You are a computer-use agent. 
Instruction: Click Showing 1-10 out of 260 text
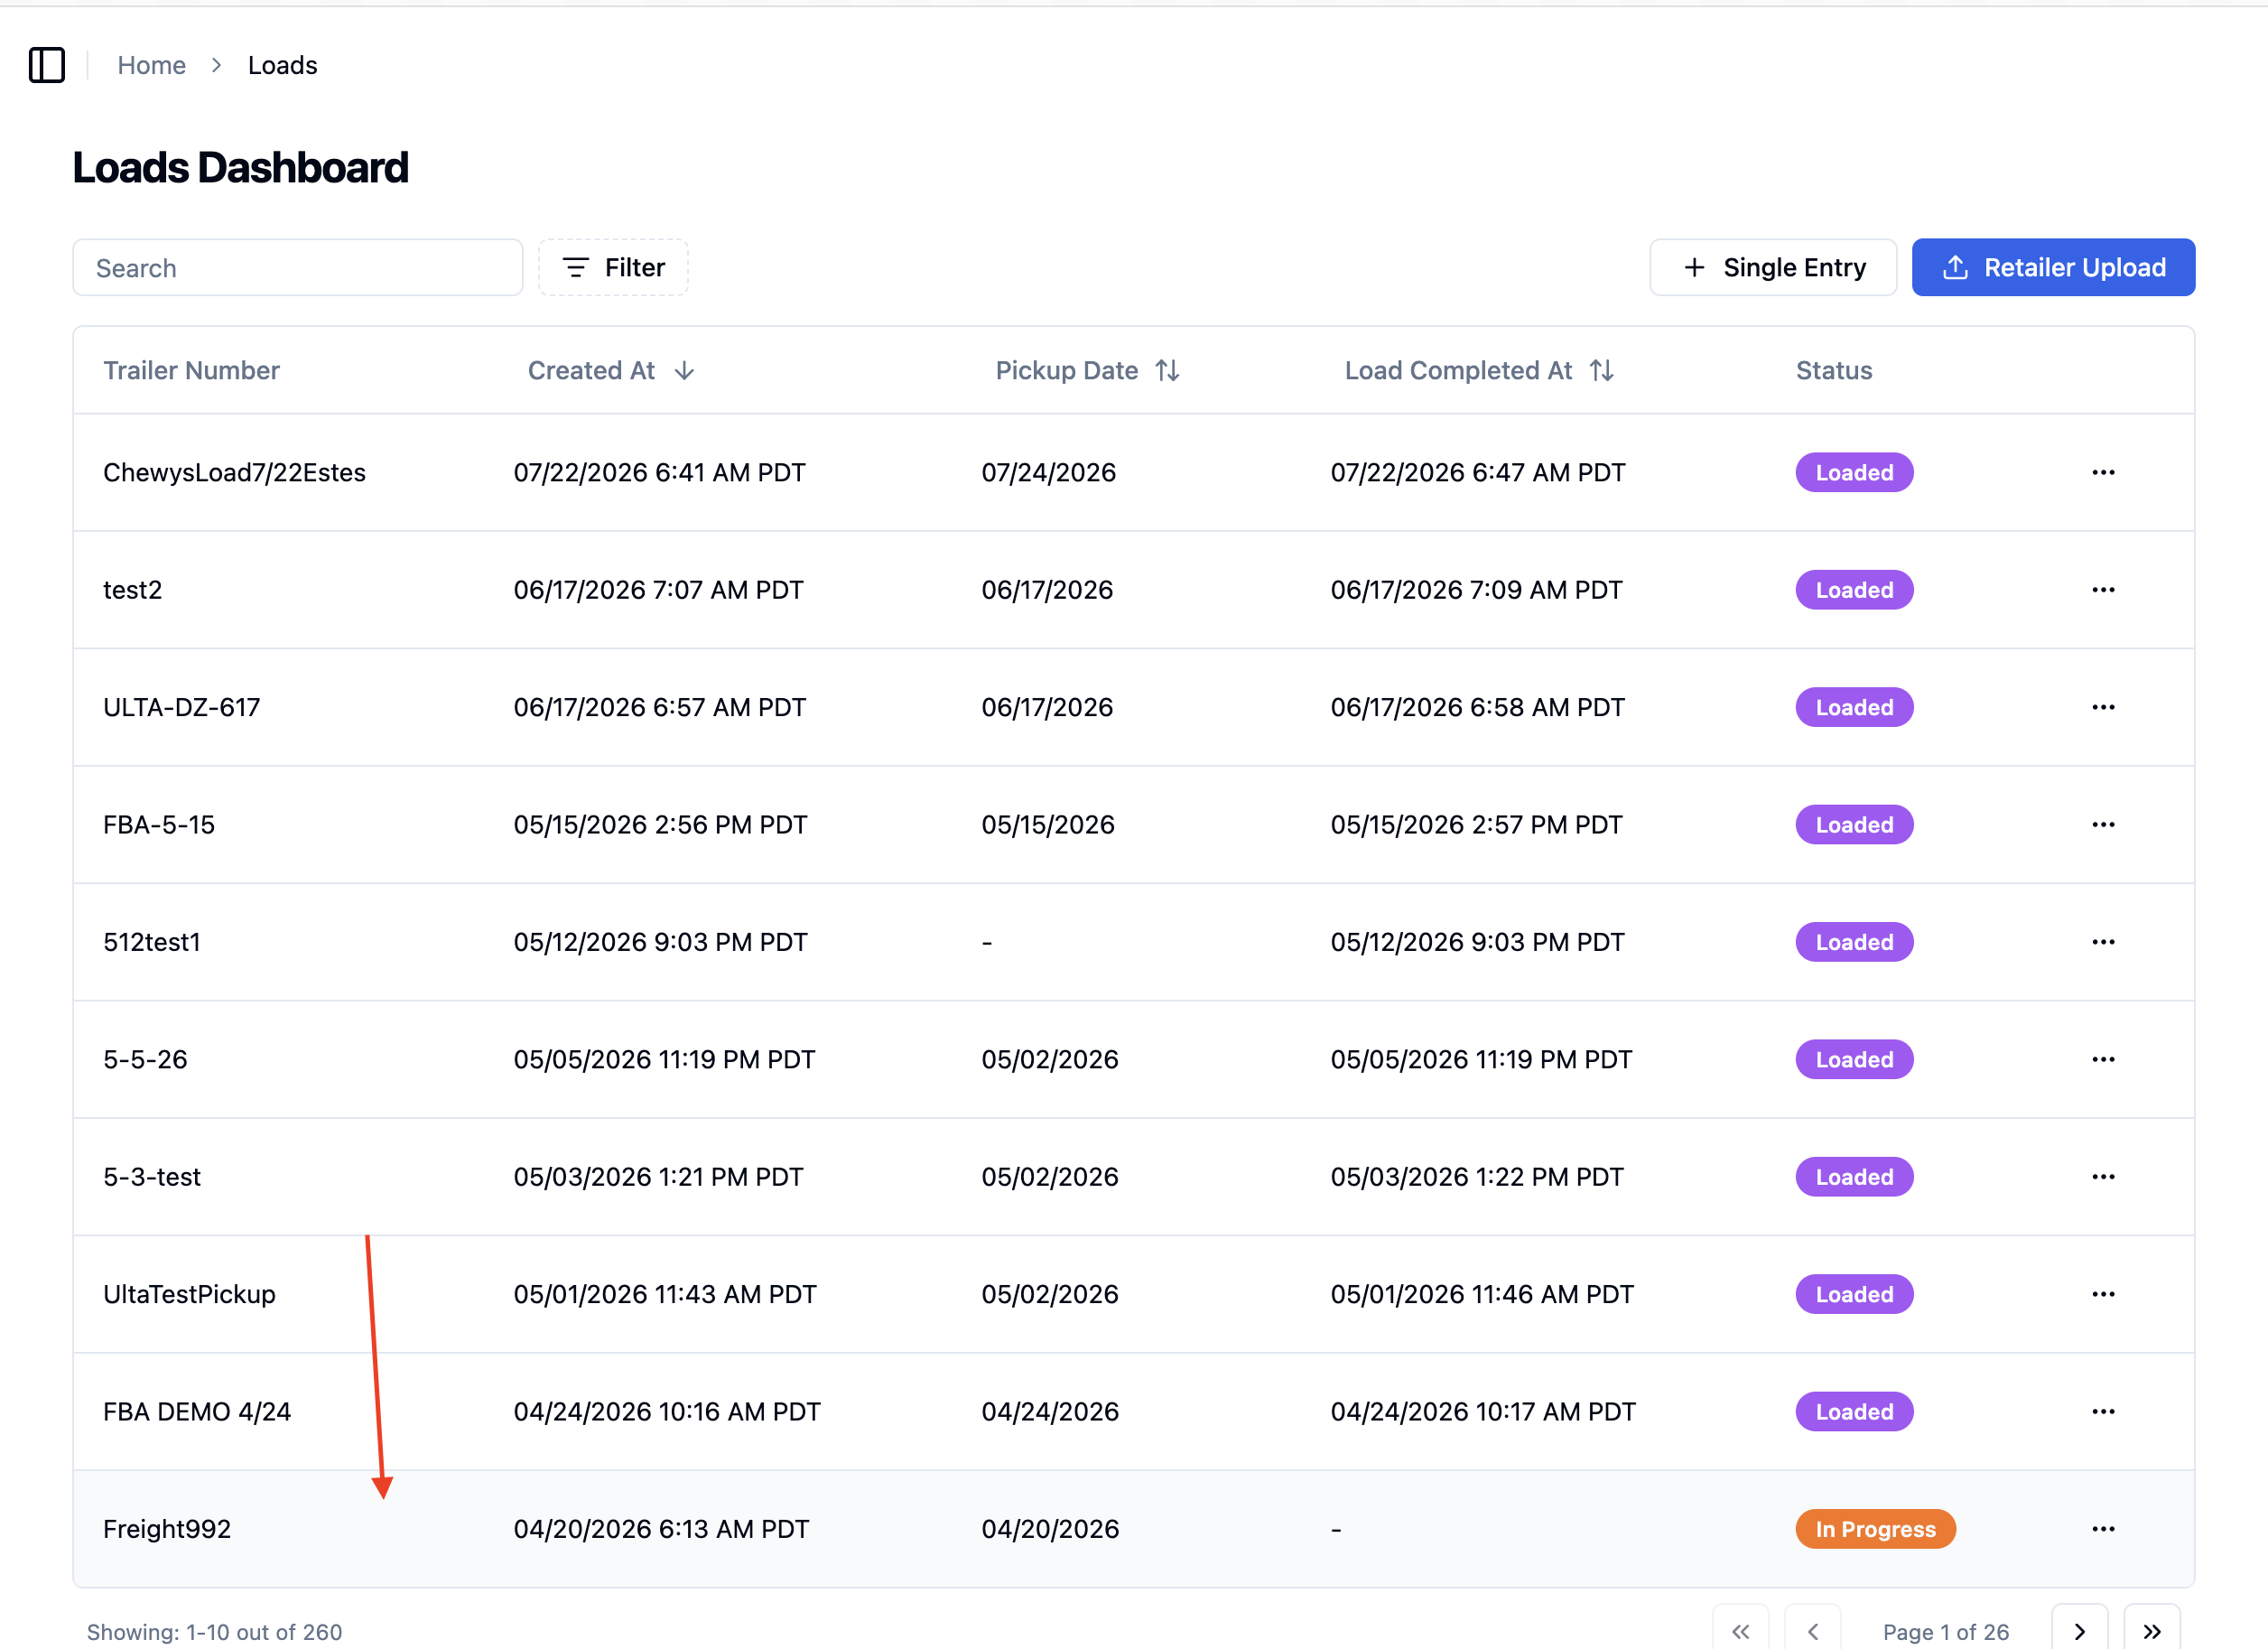pos(214,1632)
